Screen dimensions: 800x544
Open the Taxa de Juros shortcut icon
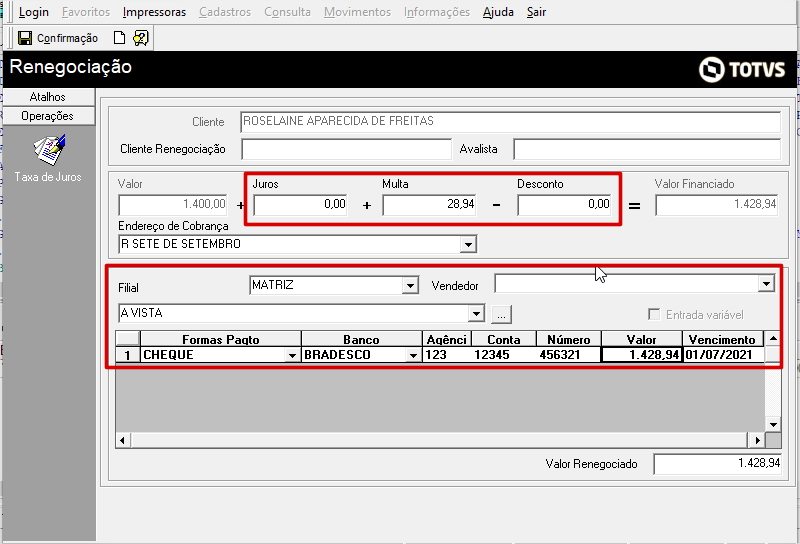coord(49,150)
